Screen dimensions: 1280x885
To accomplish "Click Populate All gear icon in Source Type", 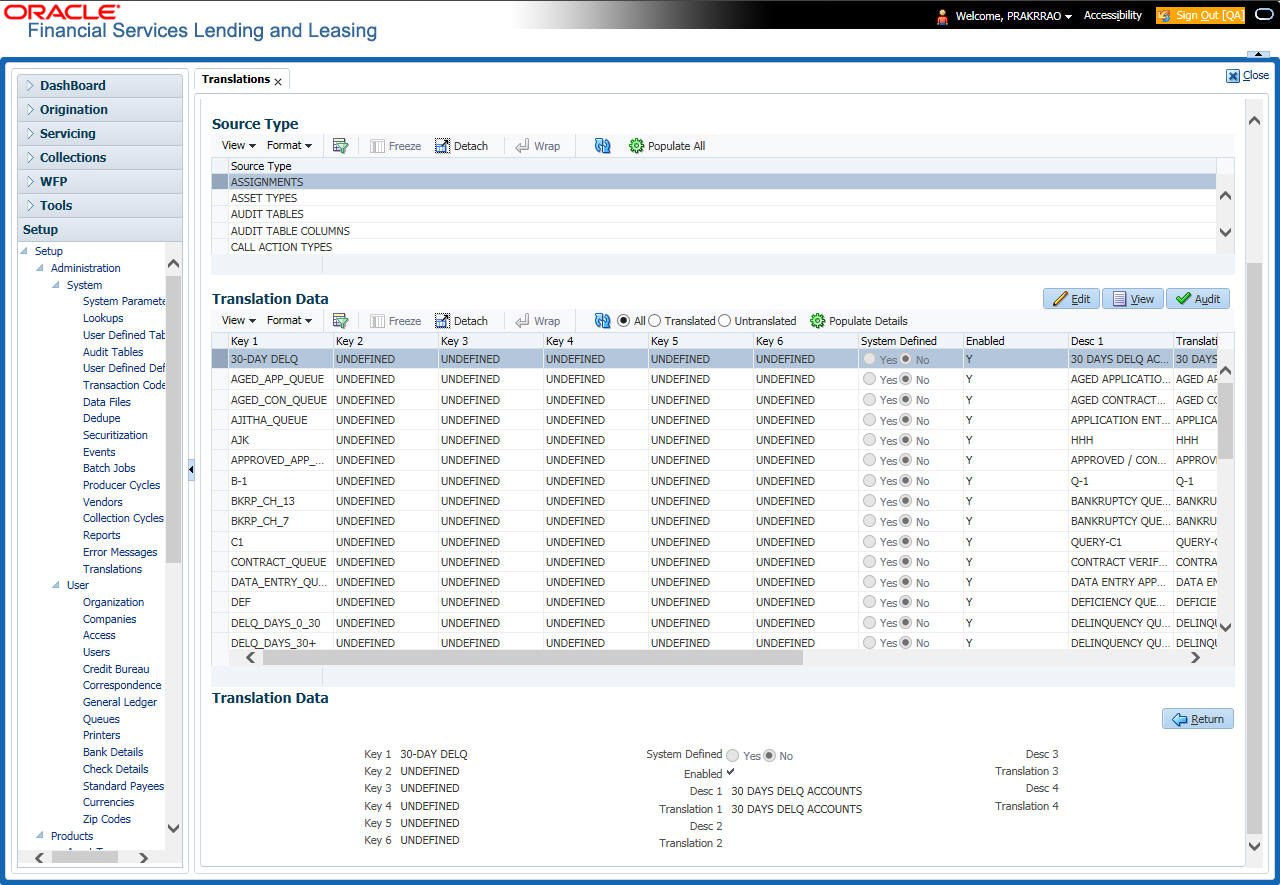I will pyautogui.click(x=636, y=146).
